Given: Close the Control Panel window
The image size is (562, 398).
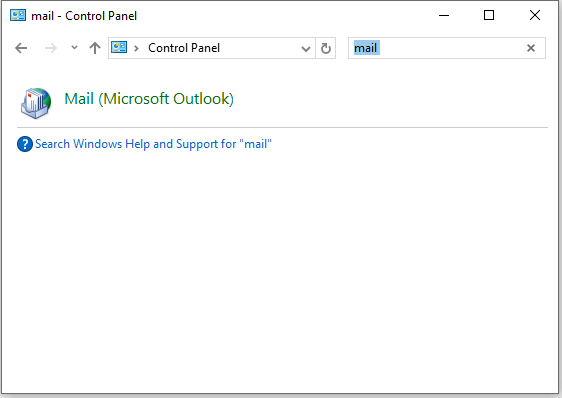Looking at the screenshot, I should 535,15.
